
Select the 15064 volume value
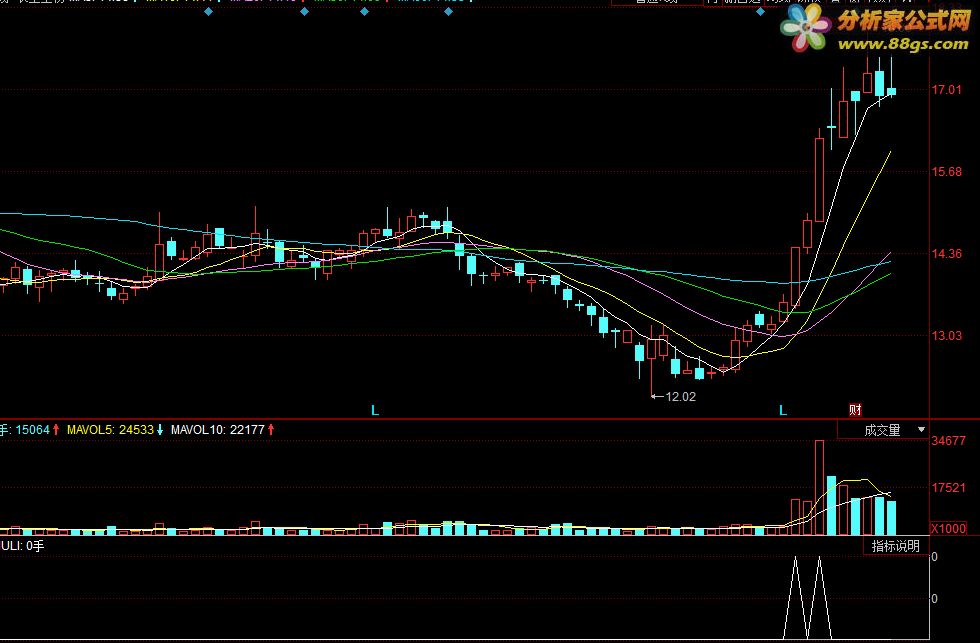tap(32, 430)
